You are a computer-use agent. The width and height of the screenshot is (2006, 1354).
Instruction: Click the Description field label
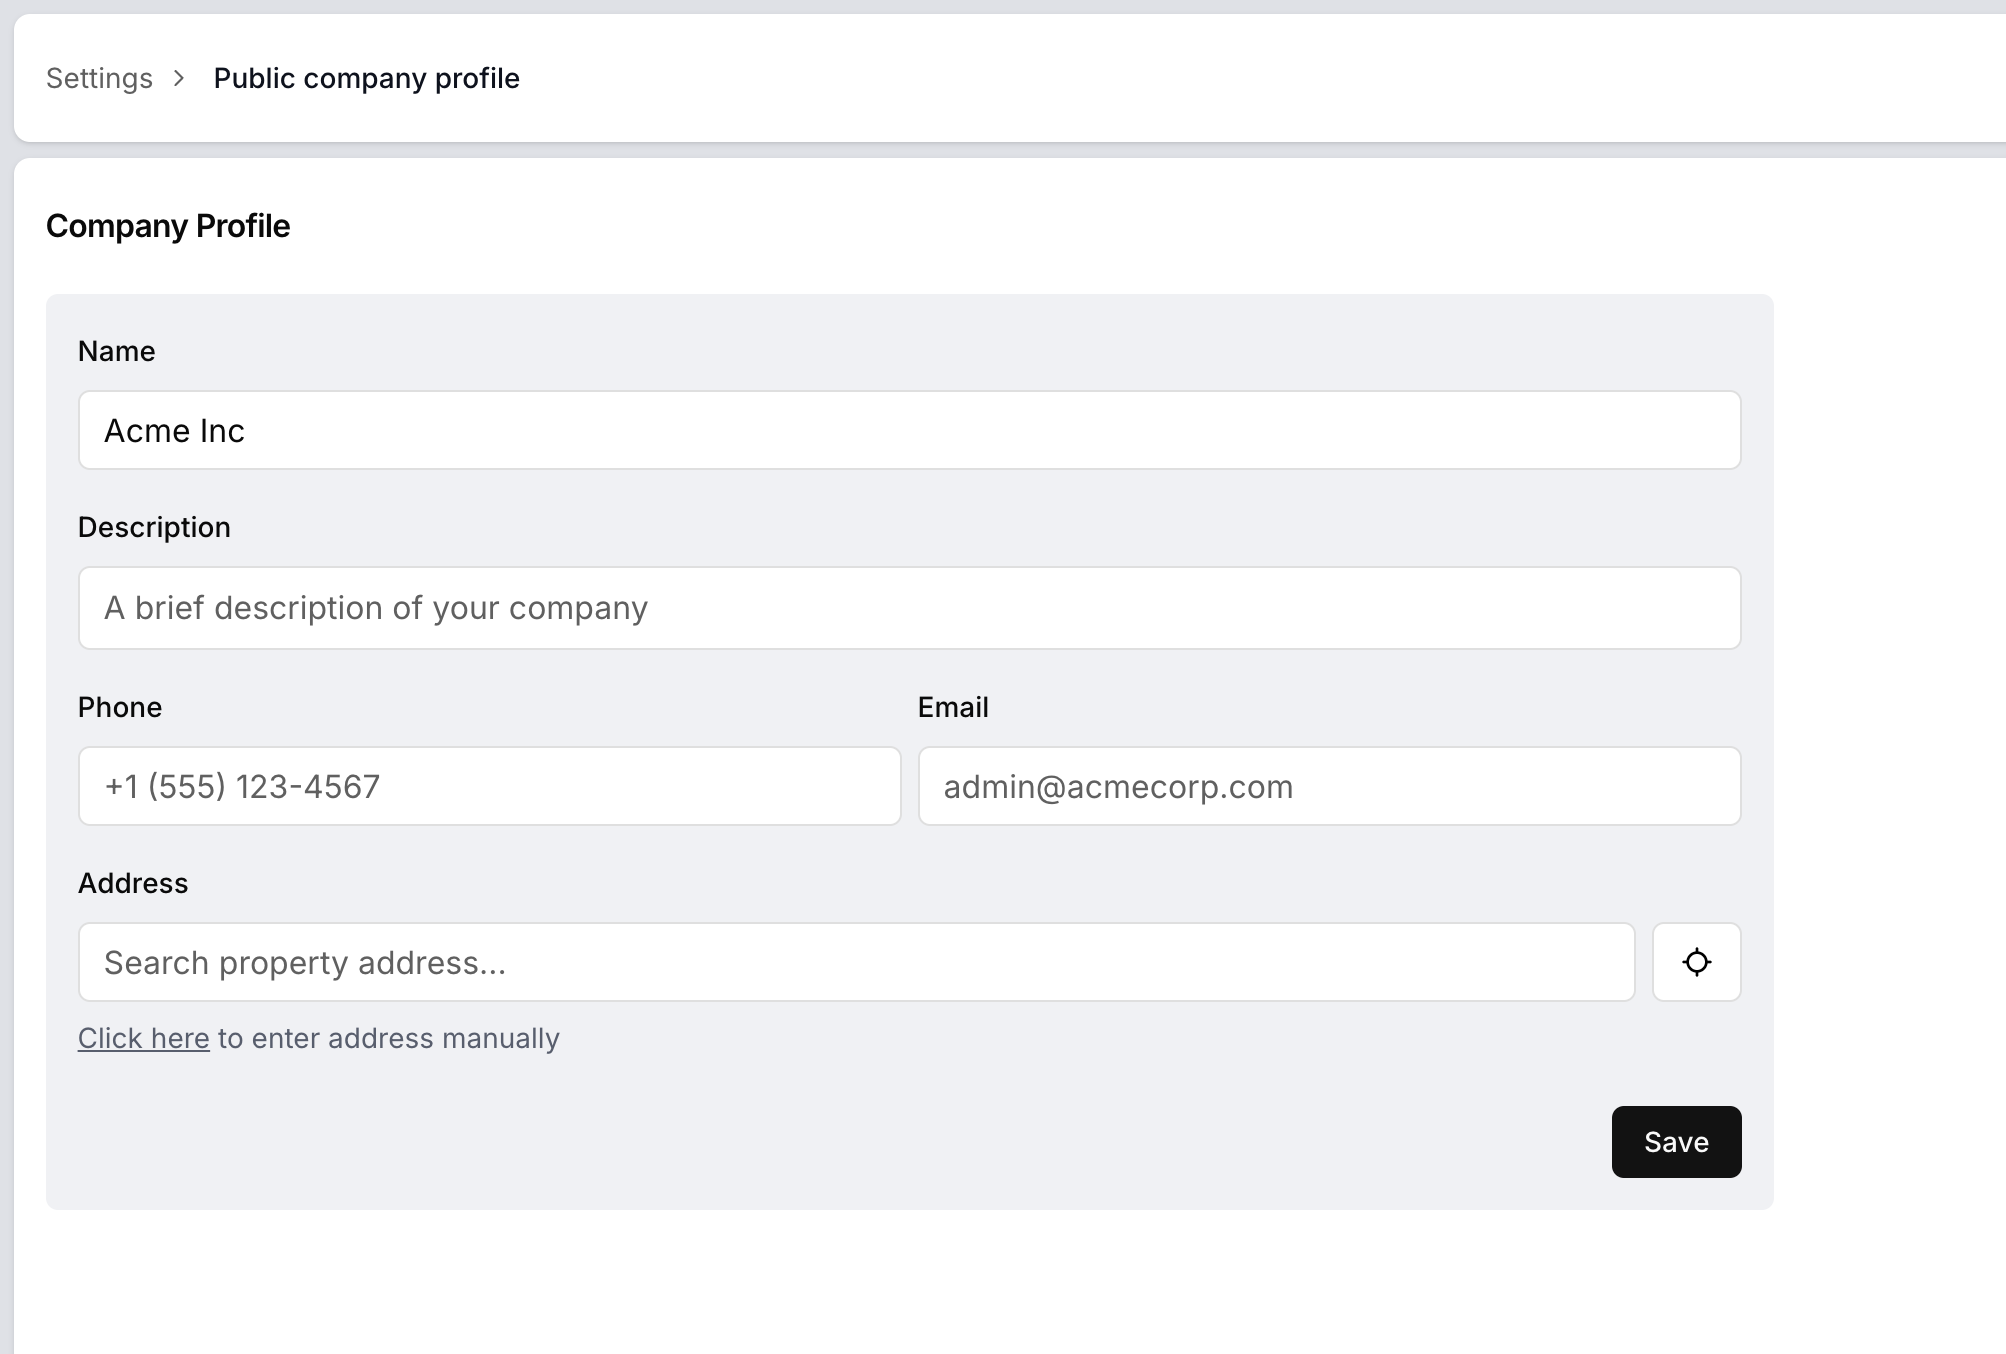154,527
